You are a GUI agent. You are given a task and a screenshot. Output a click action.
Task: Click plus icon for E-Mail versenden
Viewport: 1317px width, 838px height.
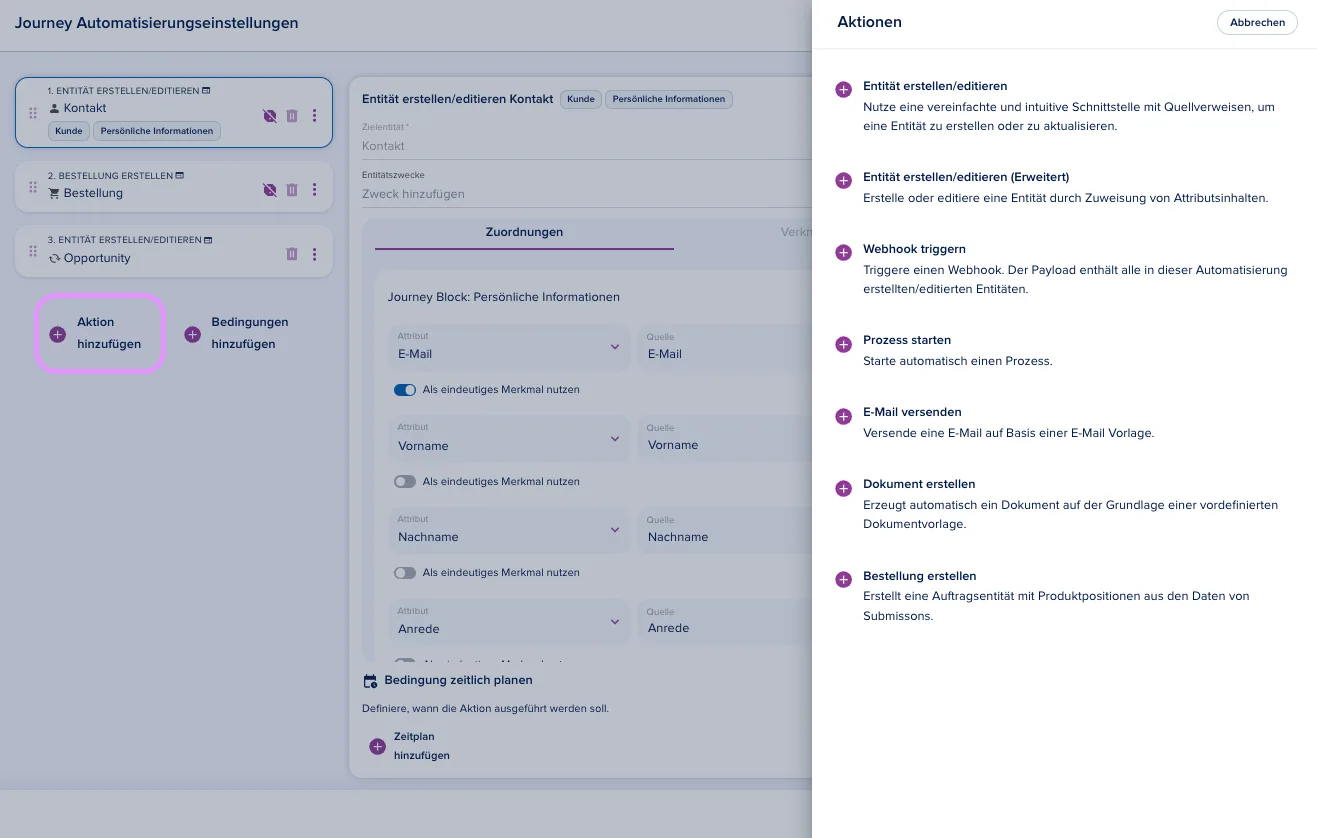click(x=843, y=415)
